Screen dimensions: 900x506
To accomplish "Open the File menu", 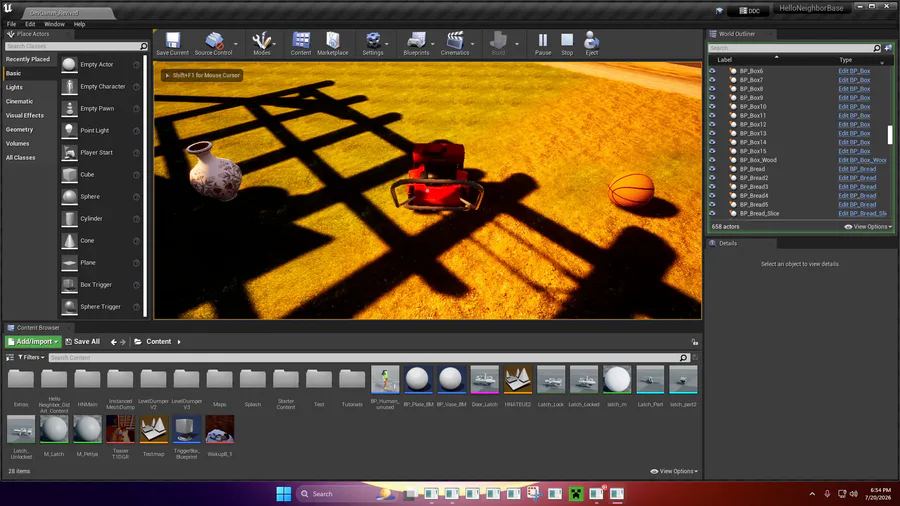I will coord(11,24).
